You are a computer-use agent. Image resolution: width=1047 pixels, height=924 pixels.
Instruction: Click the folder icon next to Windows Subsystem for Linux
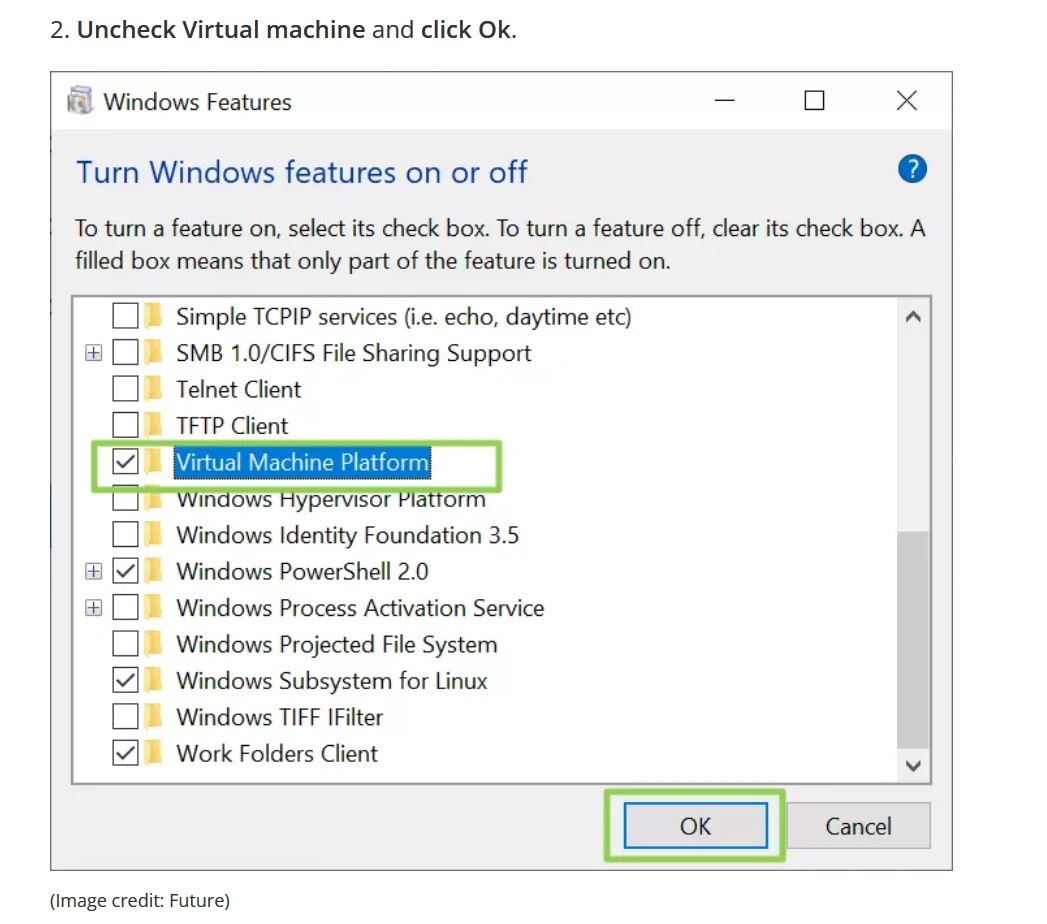click(x=154, y=680)
